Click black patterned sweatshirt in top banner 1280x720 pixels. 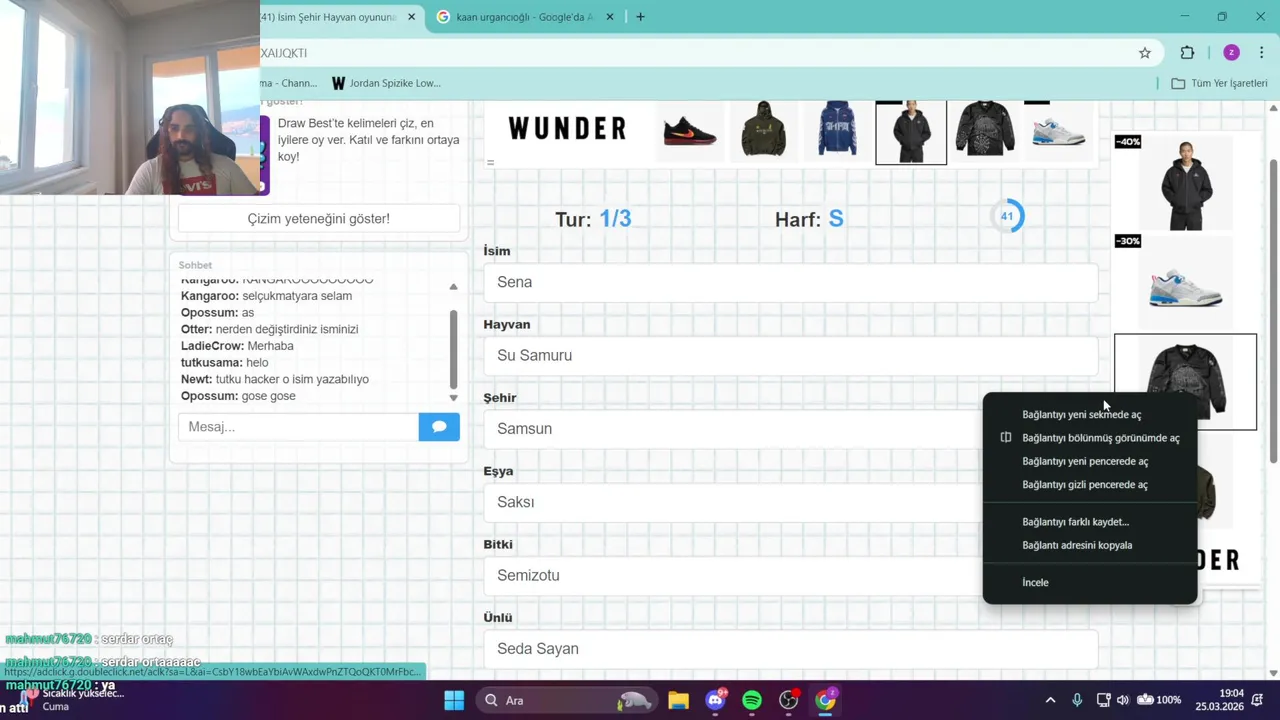coord(985,129)
